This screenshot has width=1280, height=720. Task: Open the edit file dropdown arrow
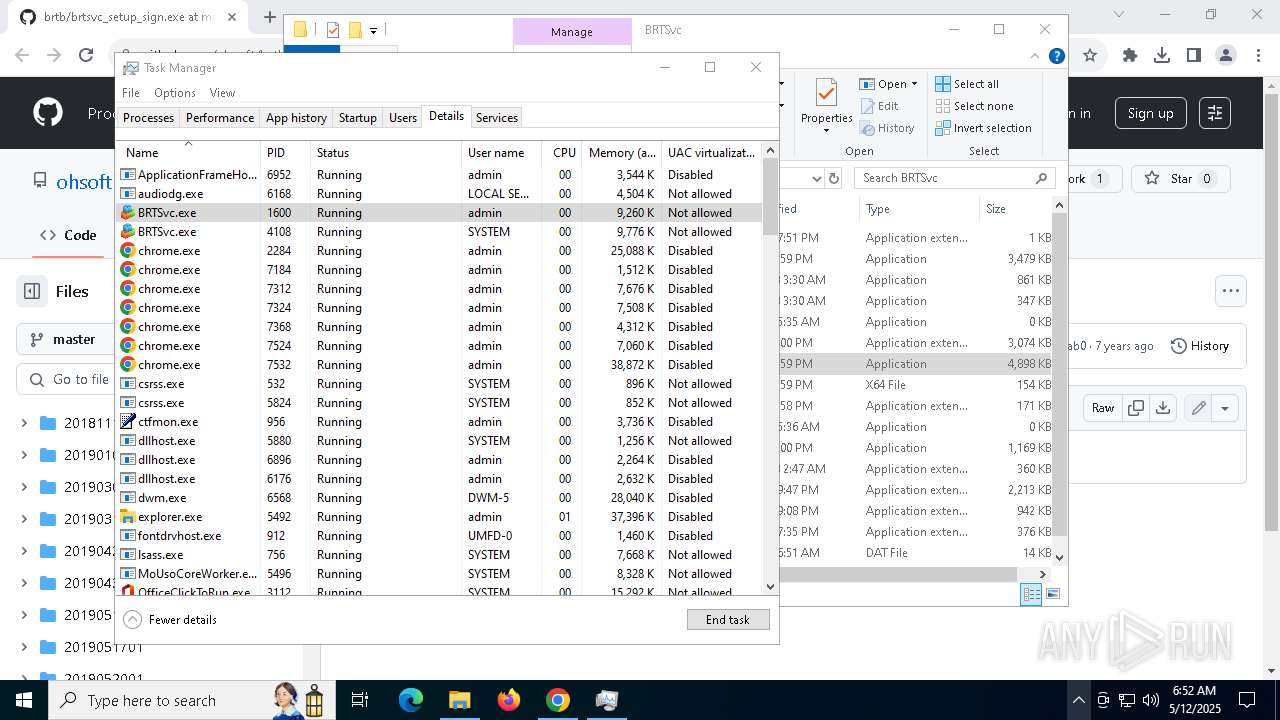(x=1225, y=408)
